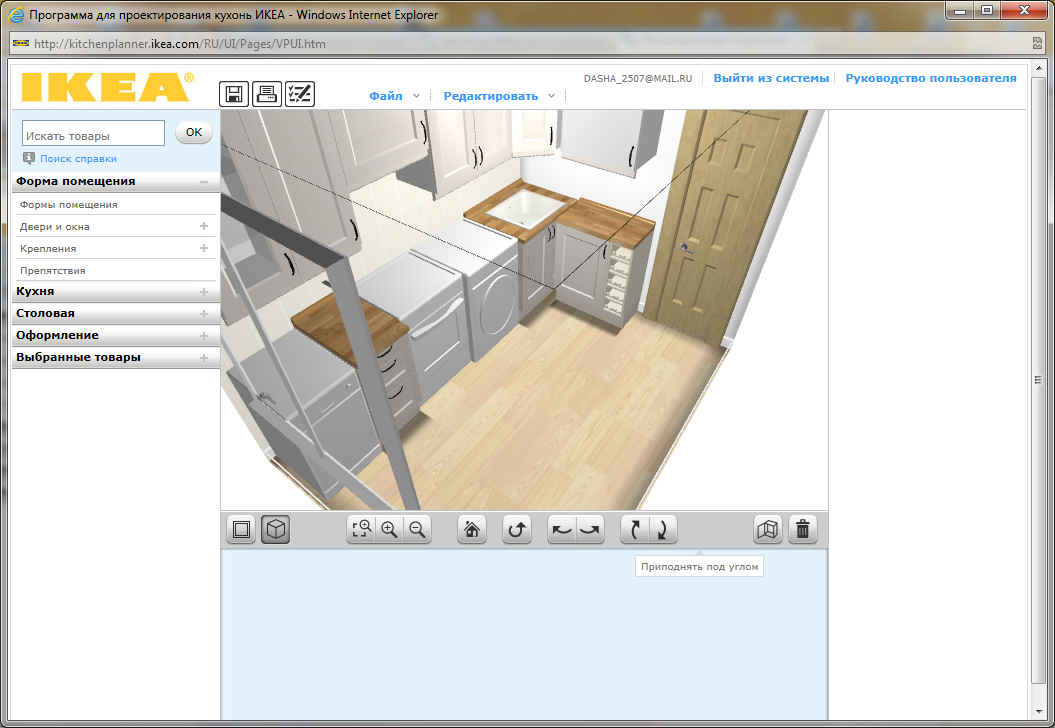The image size is (1055, 728).
Task: Delete selected item with trash icon
Action: point(802,530)
